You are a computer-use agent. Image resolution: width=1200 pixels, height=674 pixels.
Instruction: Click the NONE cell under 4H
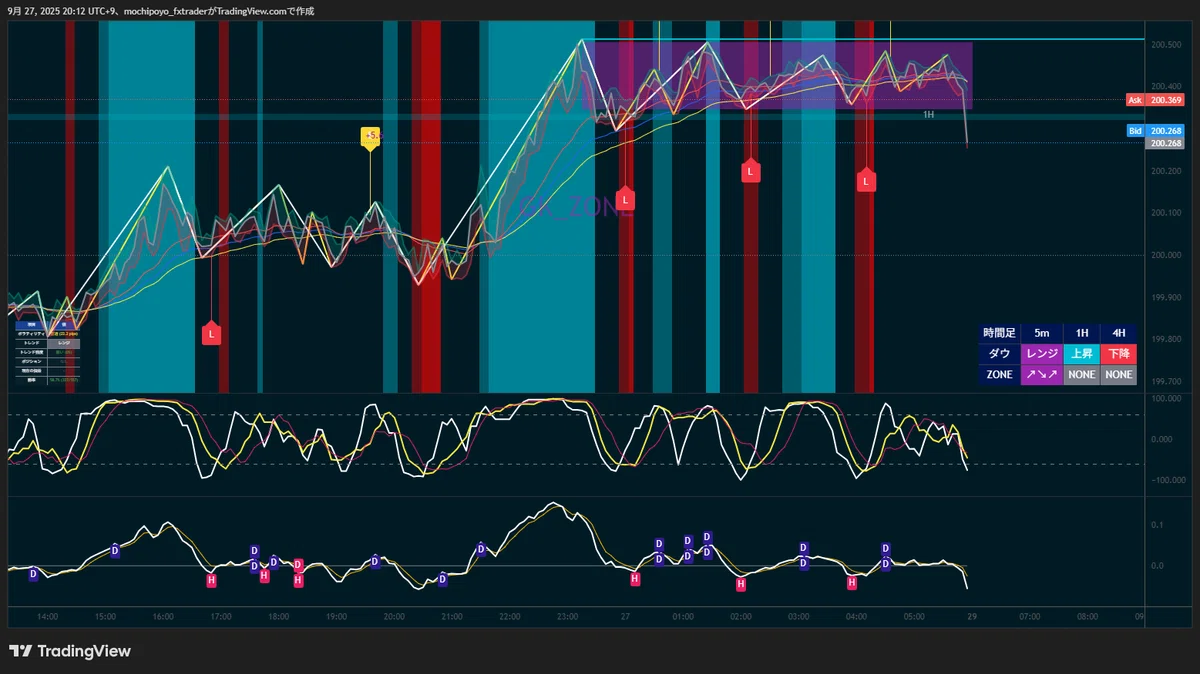[1118, 375]
